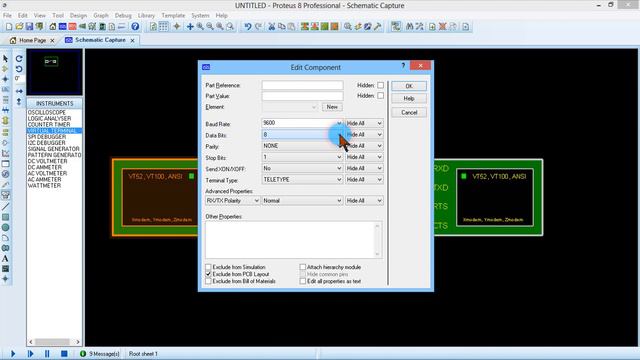
Task: Check Exclude from Bill of Materials
Action: pyautogui.click(x=208, y=281)
